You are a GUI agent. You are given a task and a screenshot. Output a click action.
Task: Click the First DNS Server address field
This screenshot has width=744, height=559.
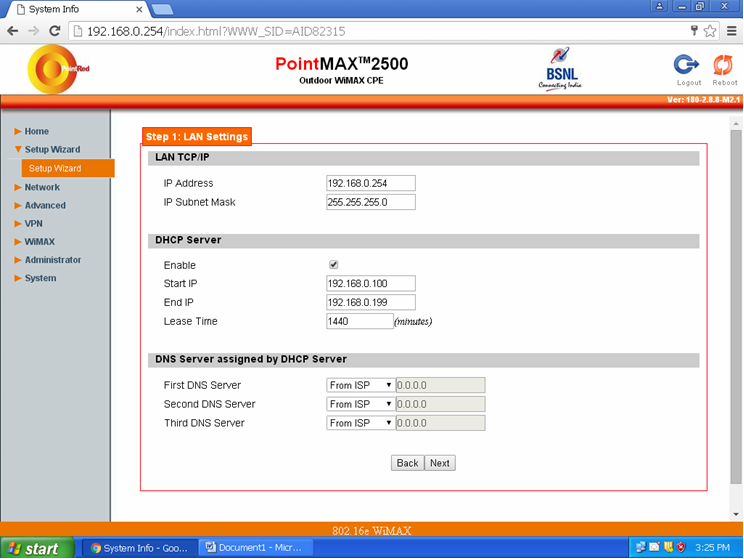[440, 385]
